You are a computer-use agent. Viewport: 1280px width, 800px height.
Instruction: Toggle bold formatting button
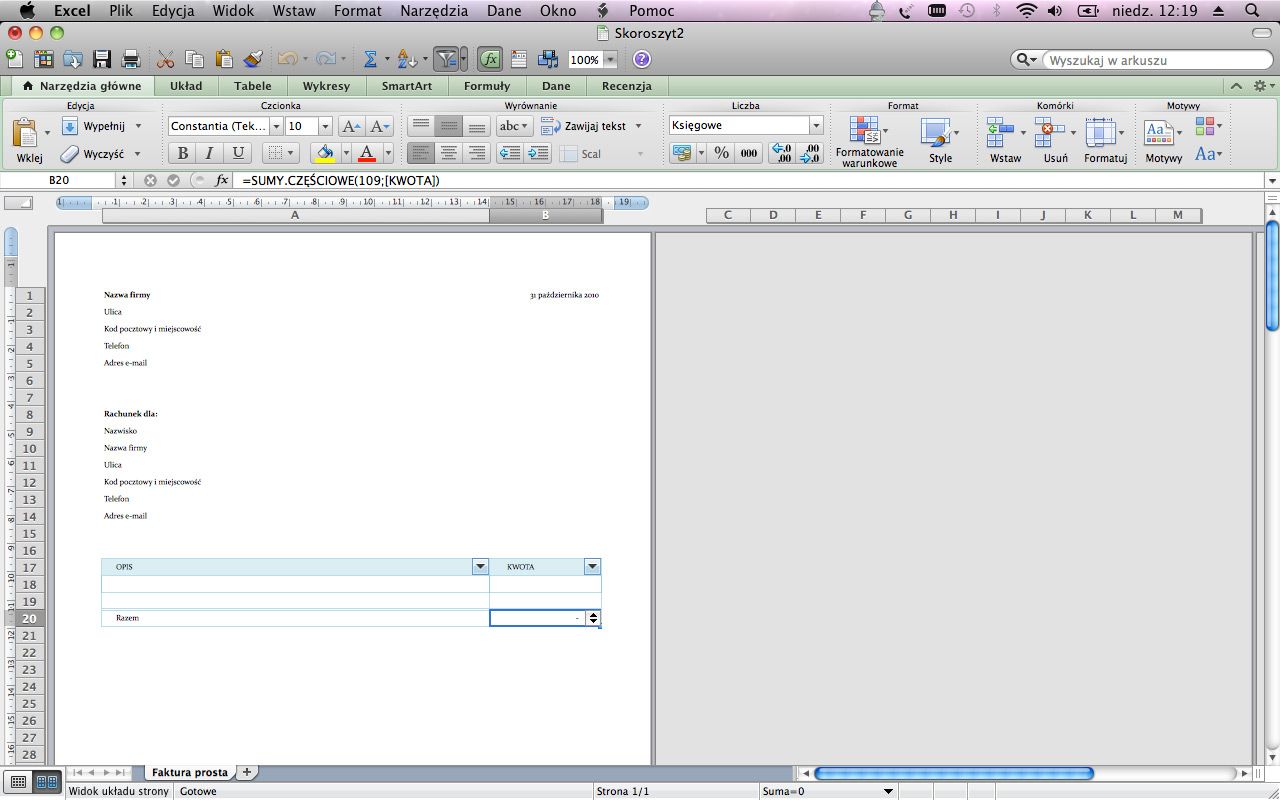tap(182, 153)
